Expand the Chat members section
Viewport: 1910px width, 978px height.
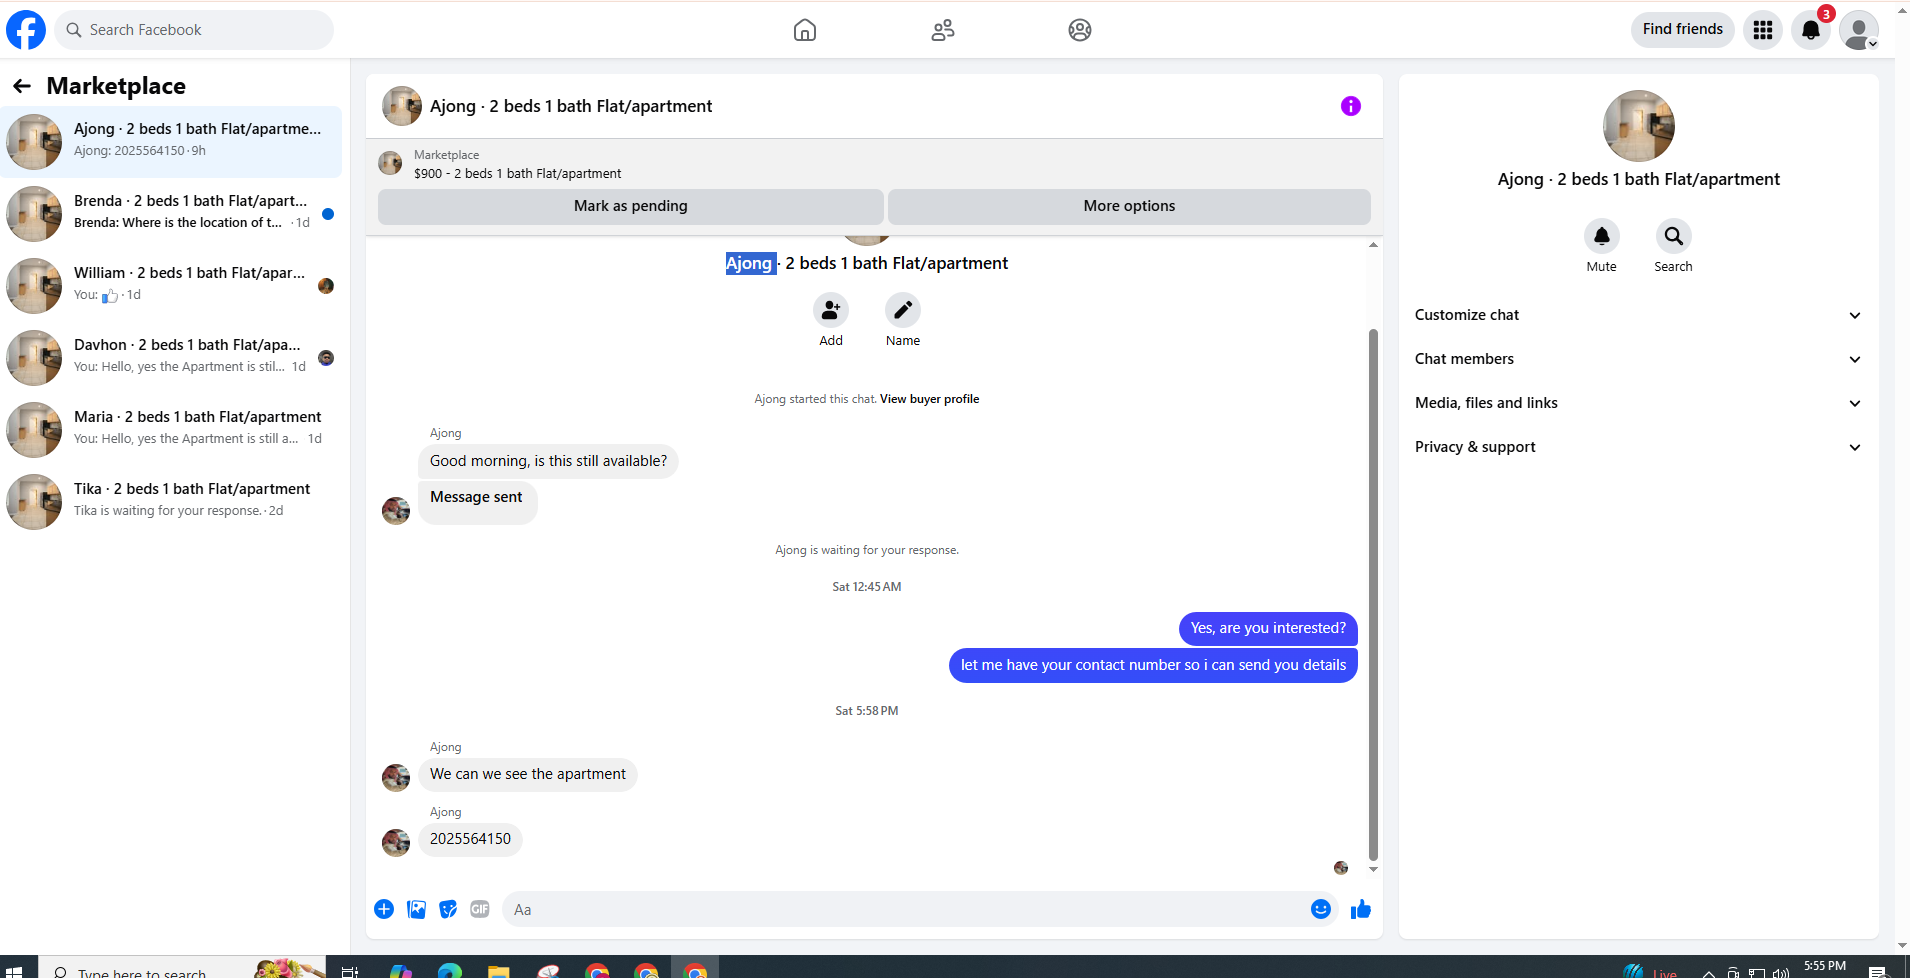pyautogui.click(x=1639, y=359)
